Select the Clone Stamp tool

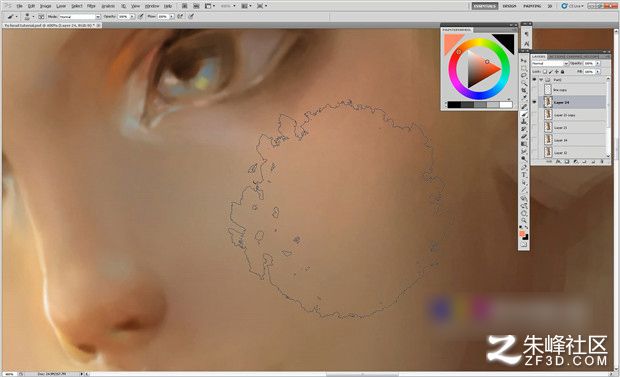click(524, 121)
